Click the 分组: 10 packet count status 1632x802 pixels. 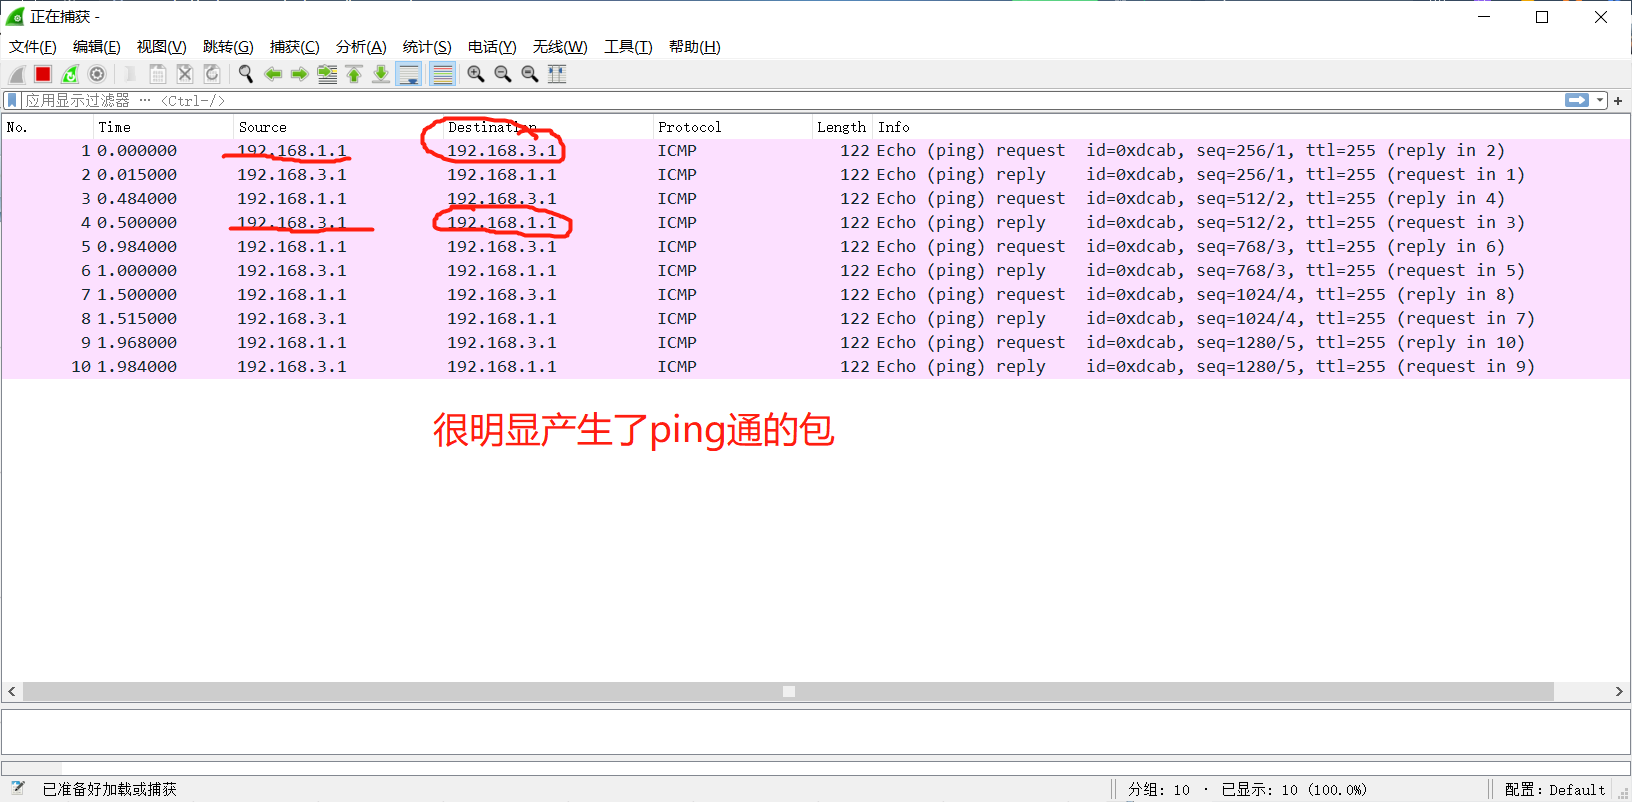pyautogui.click(x=1159, y=789)
